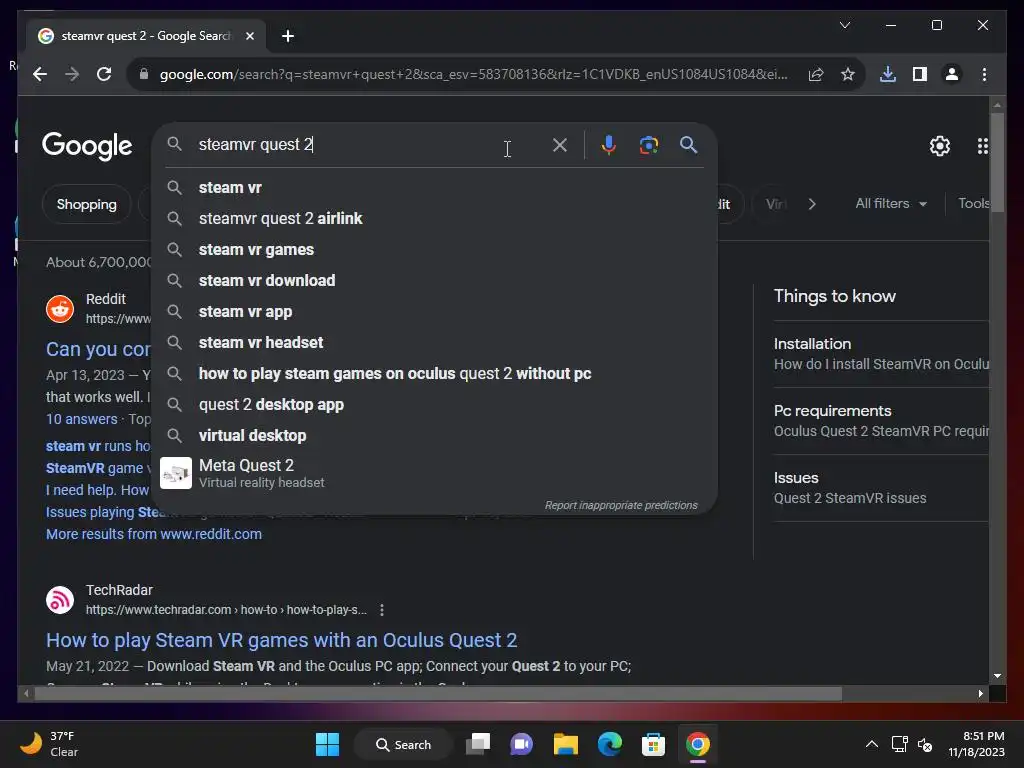
Task: Click the Installation topic under Things to know
Action: [881, 353]
